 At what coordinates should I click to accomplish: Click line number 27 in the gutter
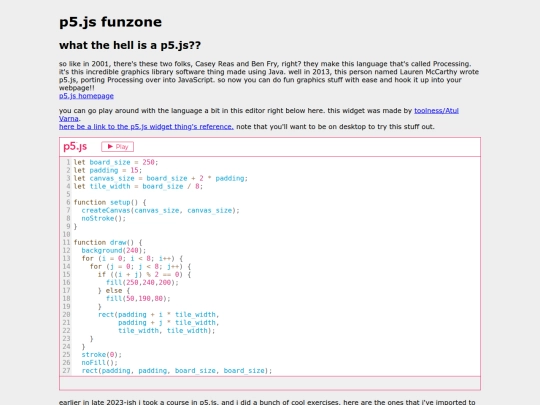(x=66, y=371)
